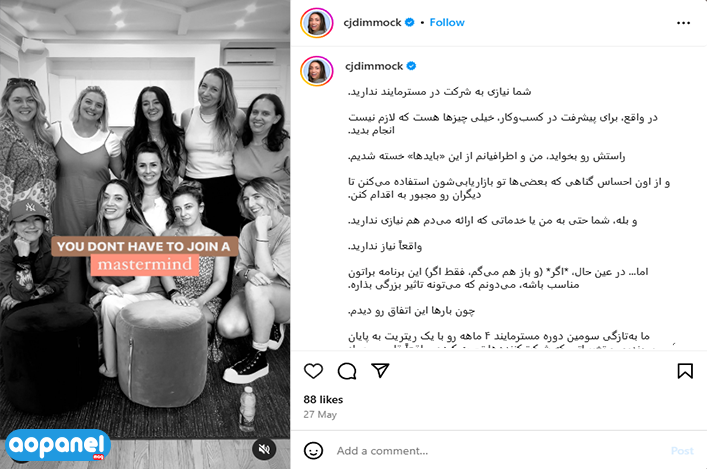
Task: Open the three-dot more options menu
Action: pyautogui.click(x=683, y=23)
